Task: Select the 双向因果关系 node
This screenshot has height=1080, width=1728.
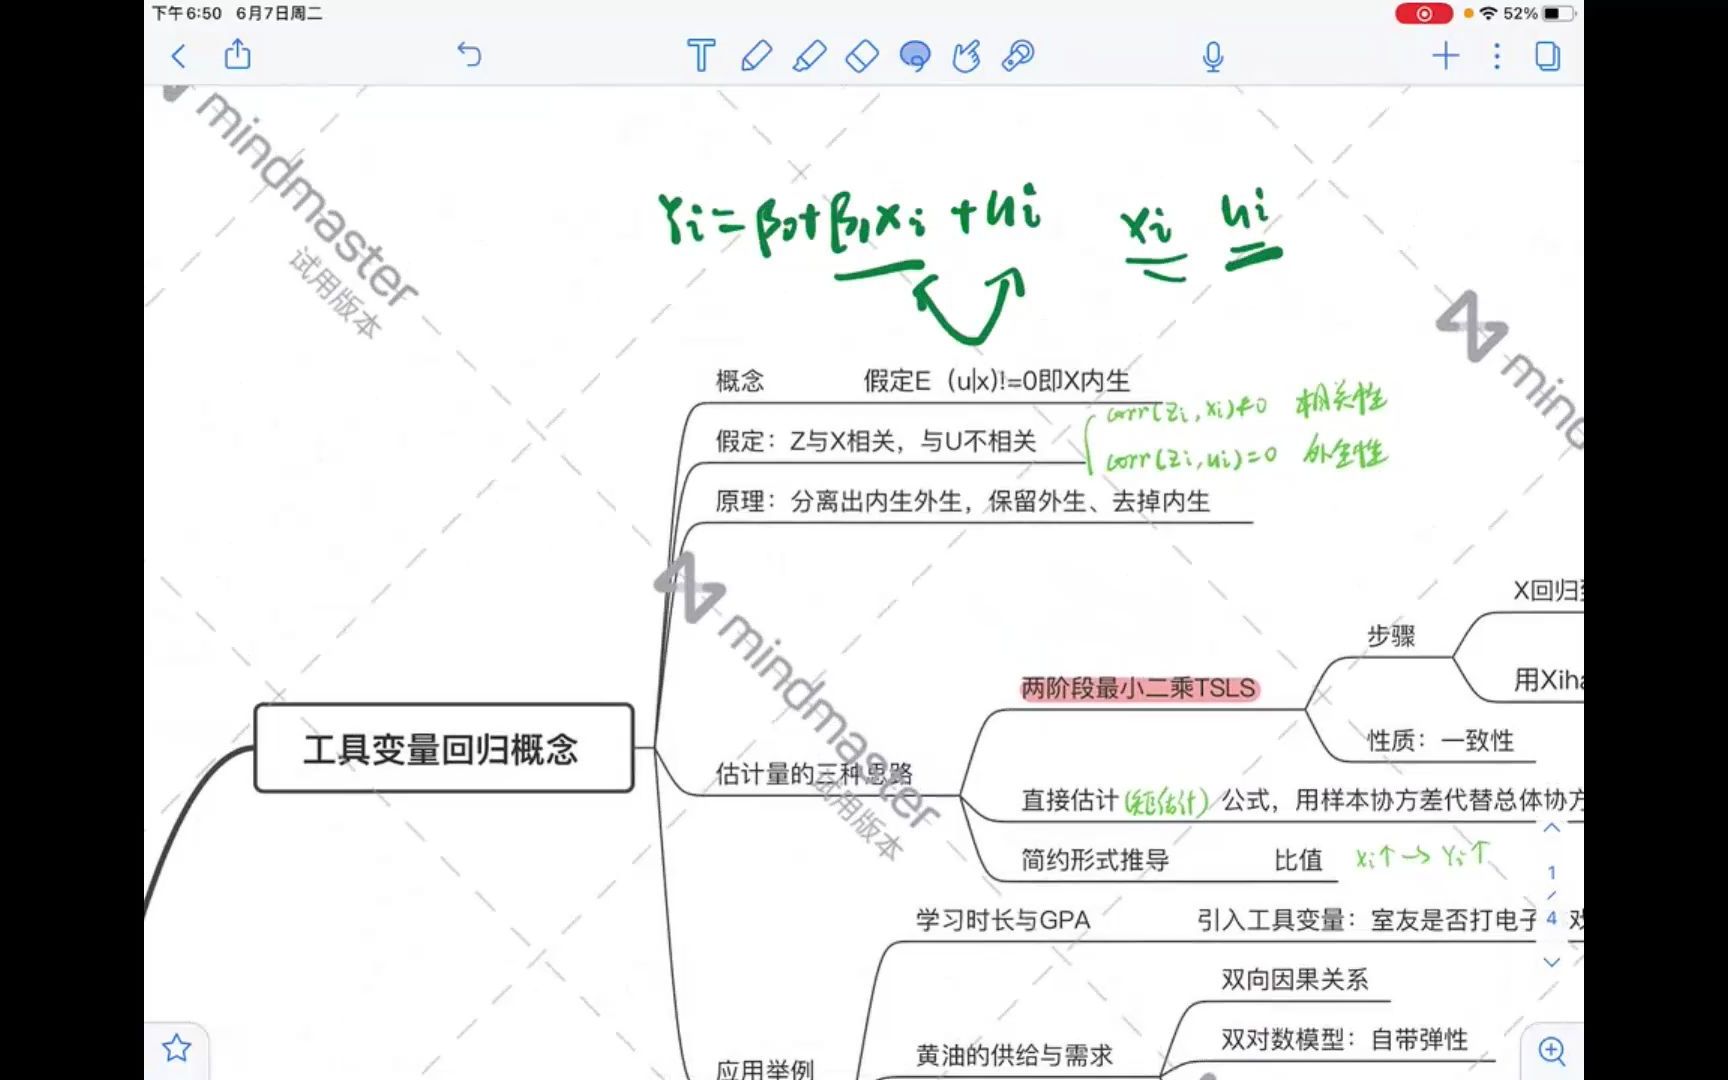Action: [x=1294, y=980]
